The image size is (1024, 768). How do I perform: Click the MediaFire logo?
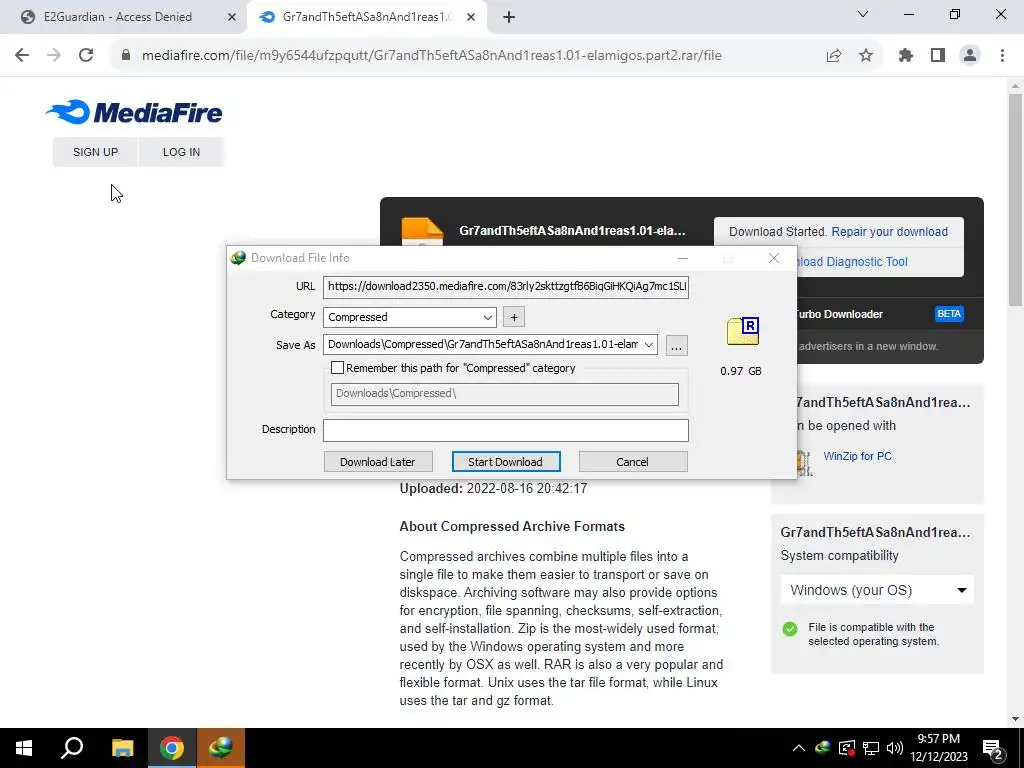(134, 112)
